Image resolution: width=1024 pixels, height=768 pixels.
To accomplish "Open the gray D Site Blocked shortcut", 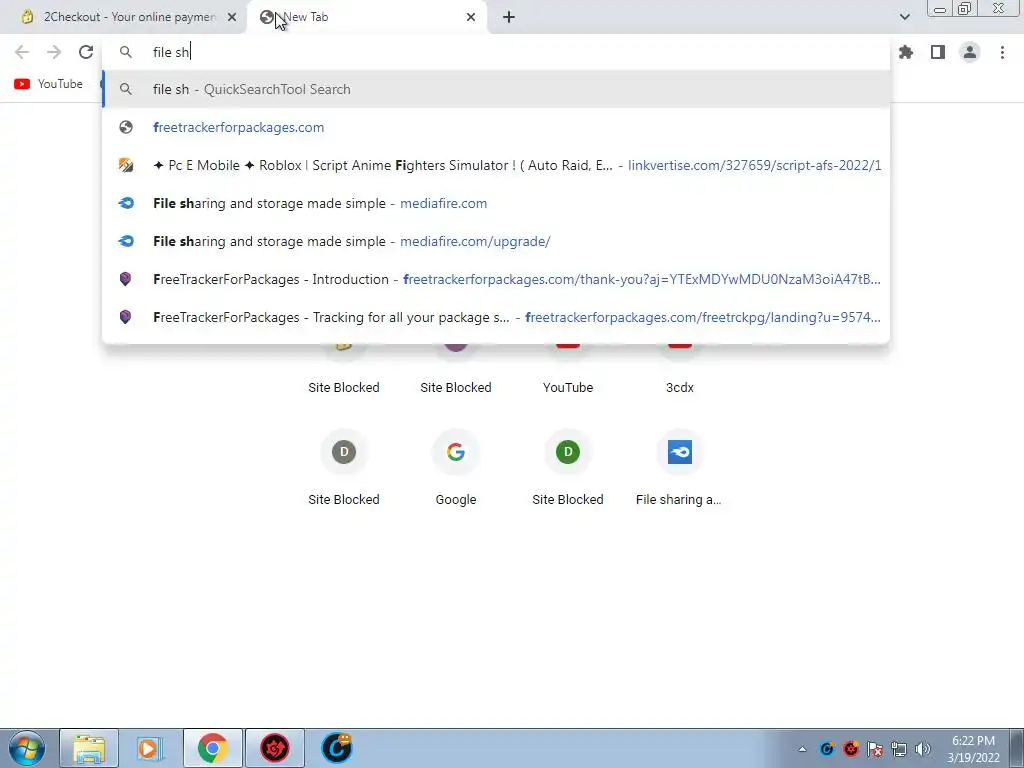I will click(x=344, y=467).
